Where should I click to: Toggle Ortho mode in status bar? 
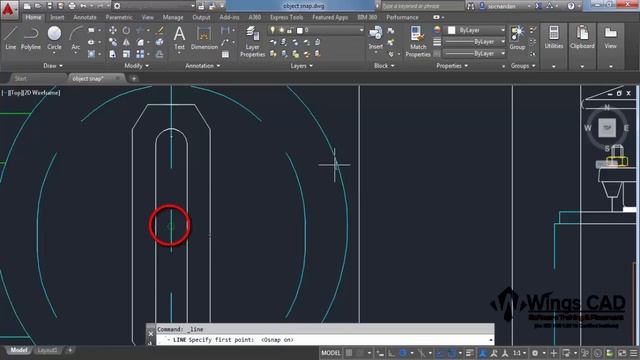(391, 353)
